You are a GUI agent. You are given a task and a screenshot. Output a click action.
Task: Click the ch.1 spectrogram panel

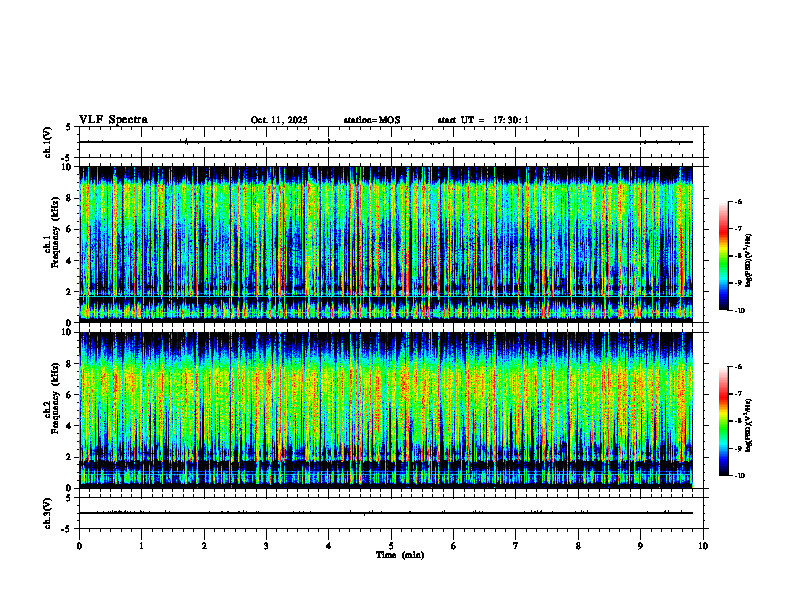(386, 244)
